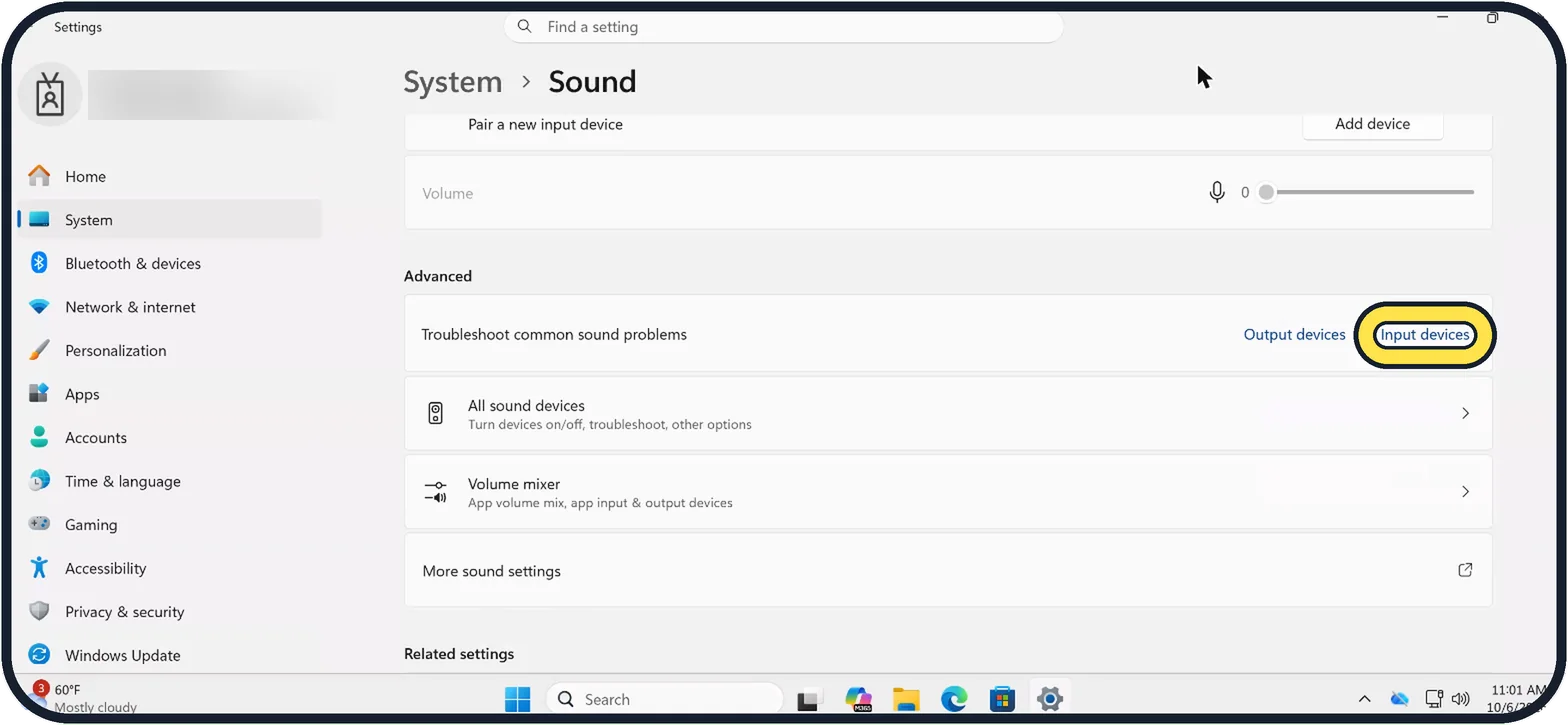The image size is (1568, 725).
Task: Open All sound devices chevron
Action: pyautogui.click(x=1465, y=413)
